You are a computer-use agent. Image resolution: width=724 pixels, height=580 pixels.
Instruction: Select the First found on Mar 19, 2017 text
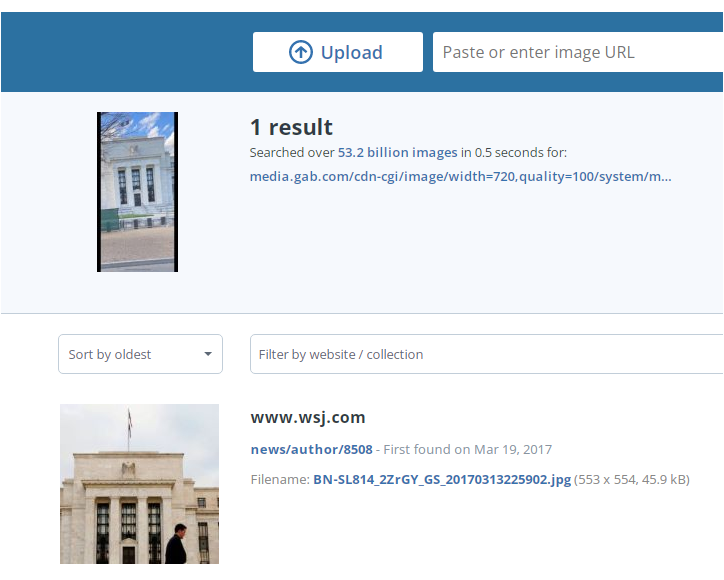tap(468, 449)
